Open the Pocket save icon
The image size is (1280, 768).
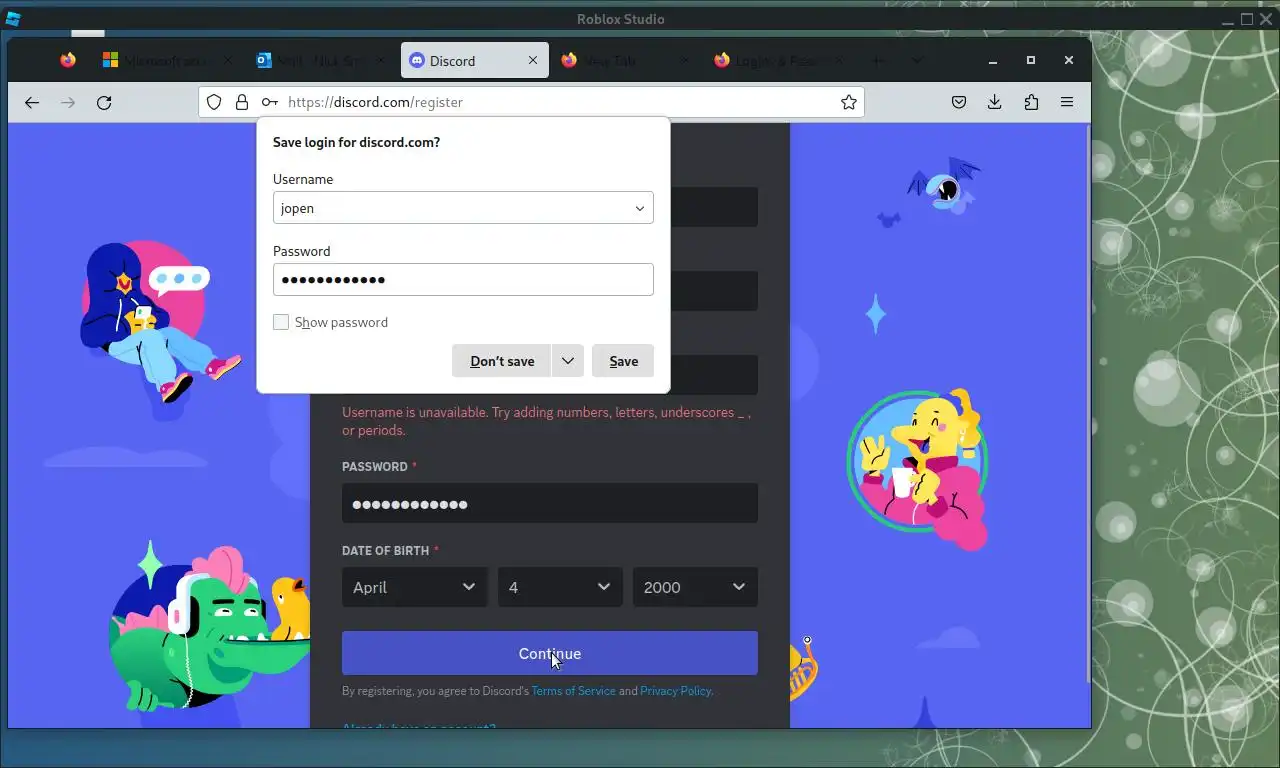(959, 102)
